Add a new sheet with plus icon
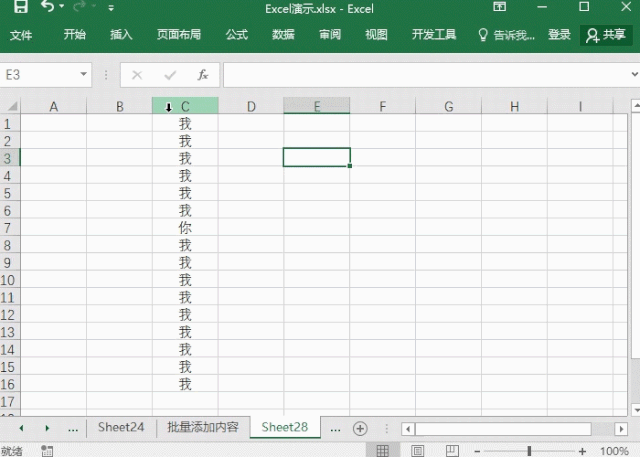Screen dimensions: 640x457 (x=360, y=428)
